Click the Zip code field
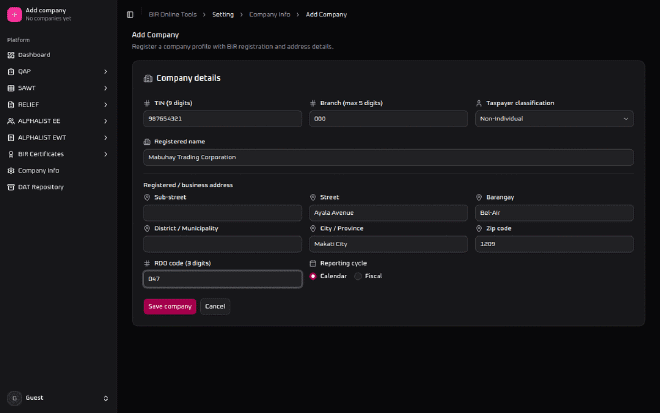The width and height of the screenshot is (660, 413). pos(554,244)
